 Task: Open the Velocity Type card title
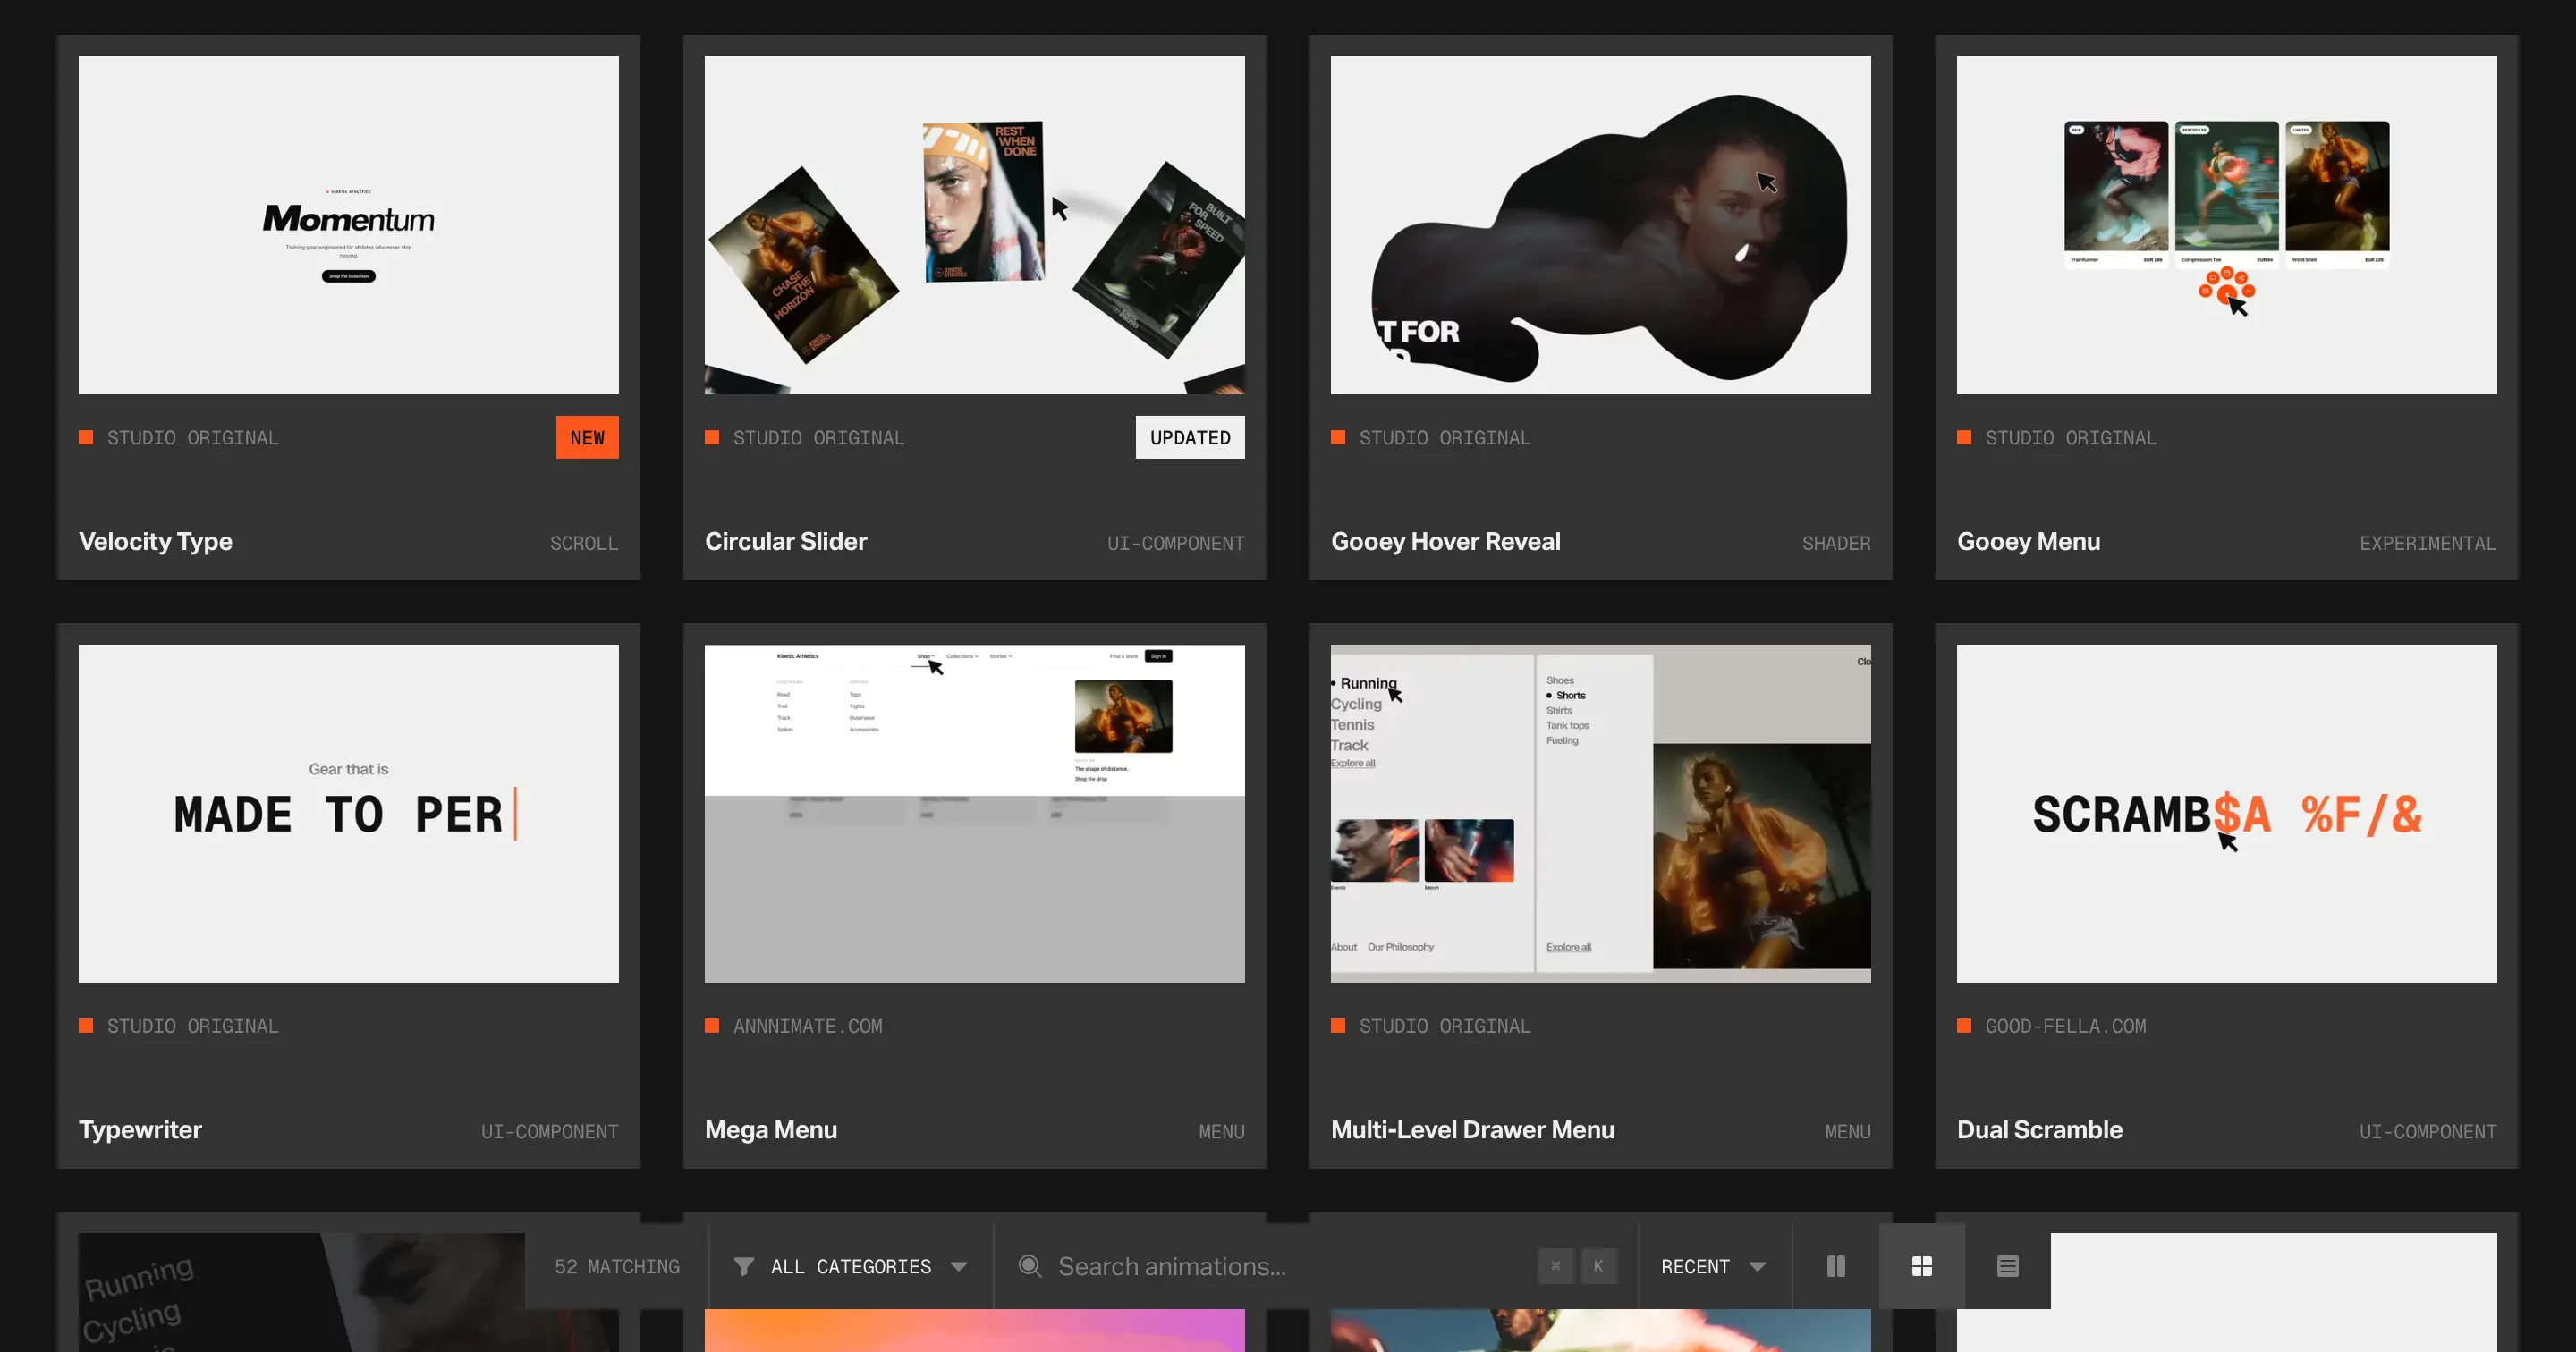pos(156,541)
